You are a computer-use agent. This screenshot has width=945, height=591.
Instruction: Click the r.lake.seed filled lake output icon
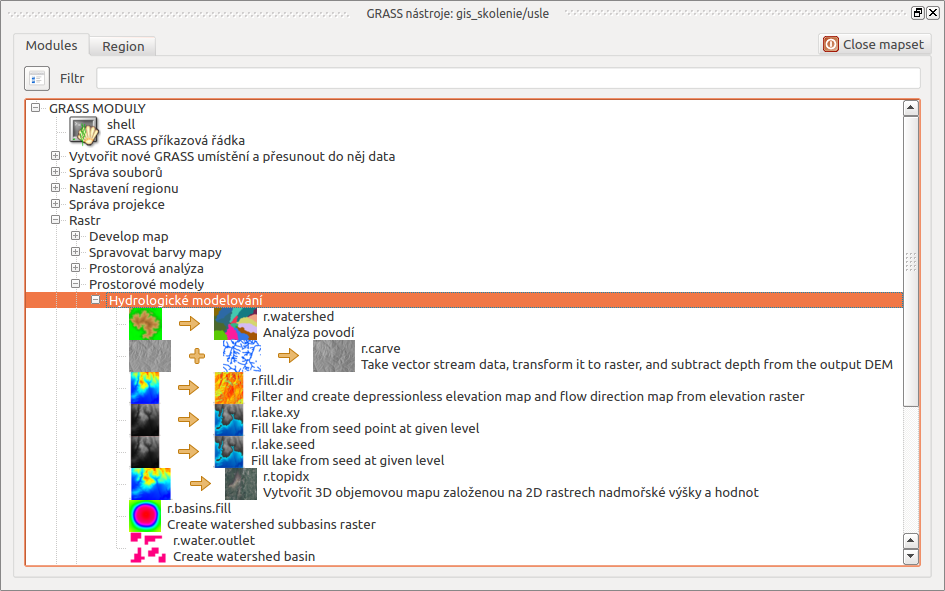(229, 452)
